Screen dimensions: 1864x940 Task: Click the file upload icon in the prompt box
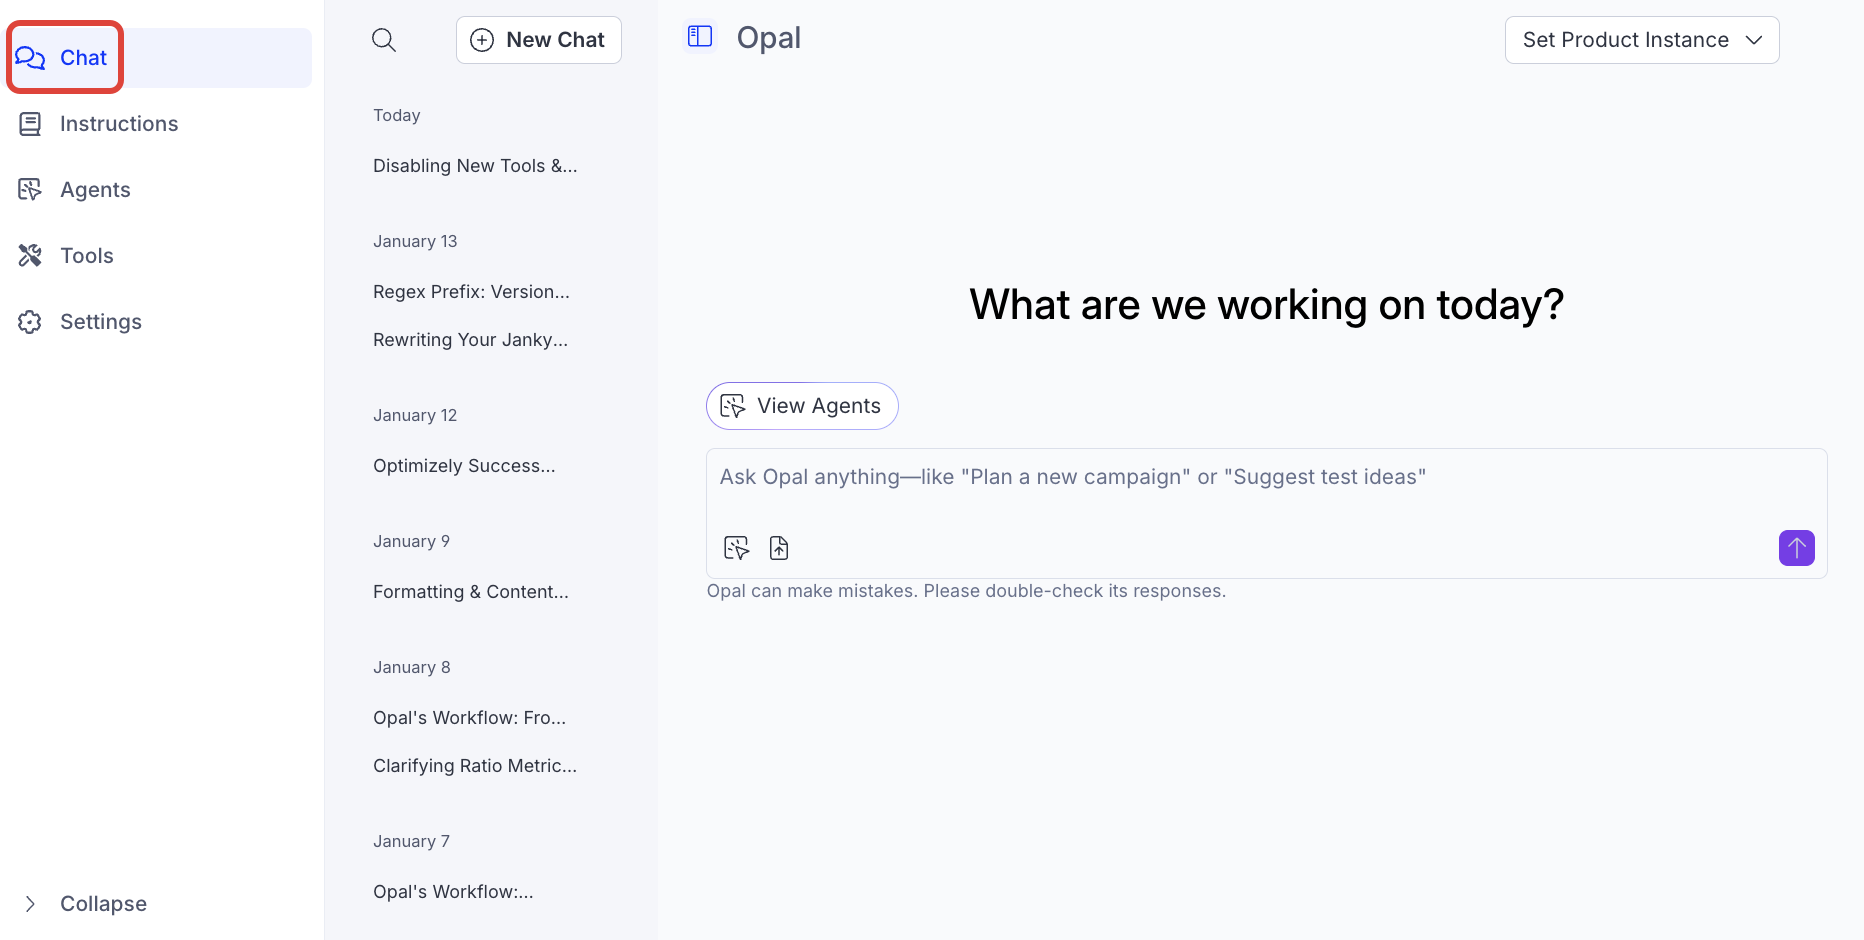tap(779, 548)
